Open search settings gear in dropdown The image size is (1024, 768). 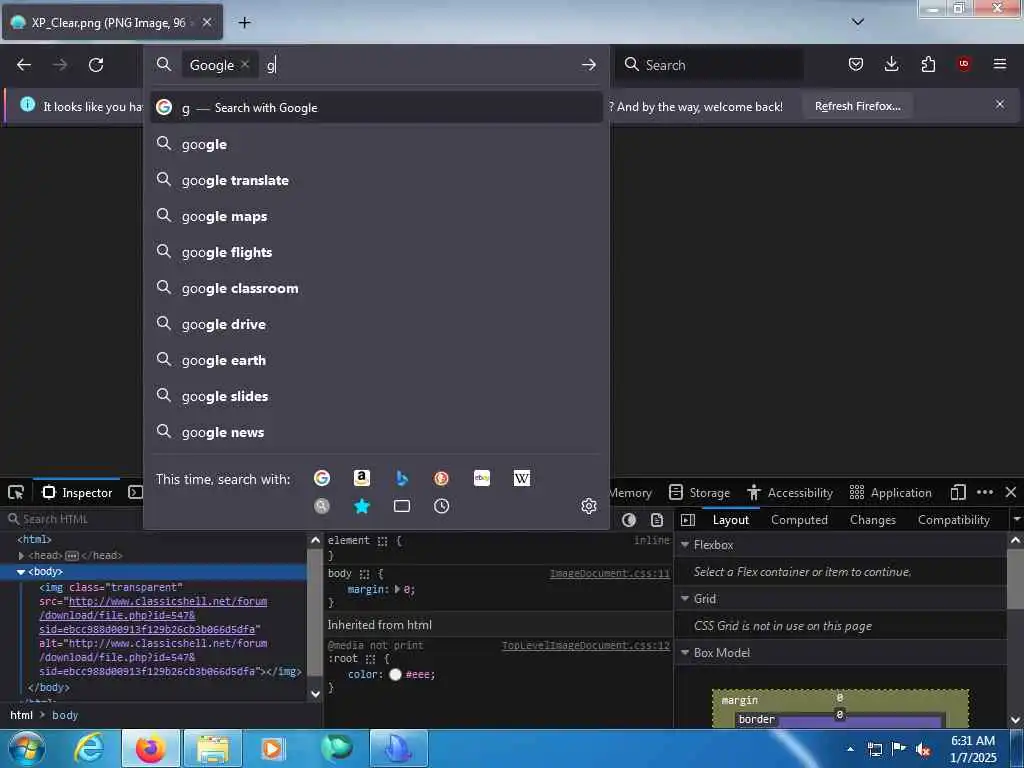pos(589,506)
